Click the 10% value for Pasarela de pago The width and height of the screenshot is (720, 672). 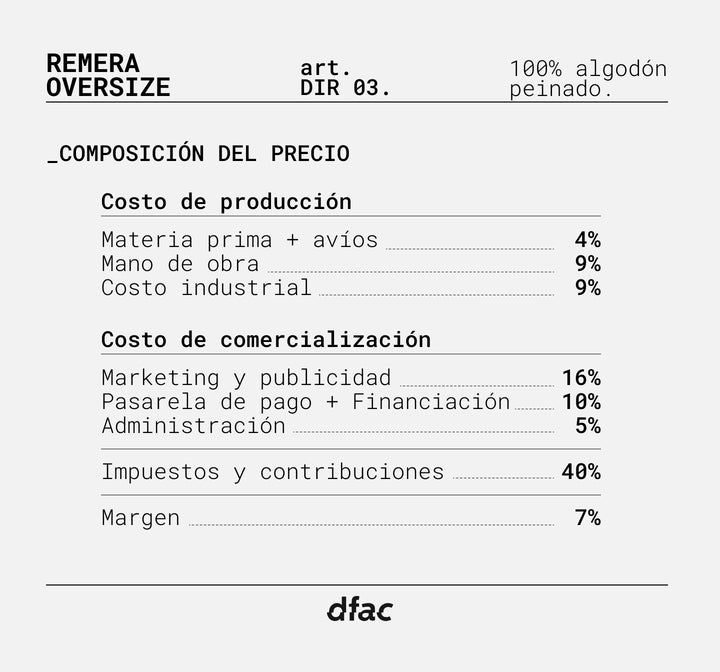pyautogui.click(x=581, y=402)
